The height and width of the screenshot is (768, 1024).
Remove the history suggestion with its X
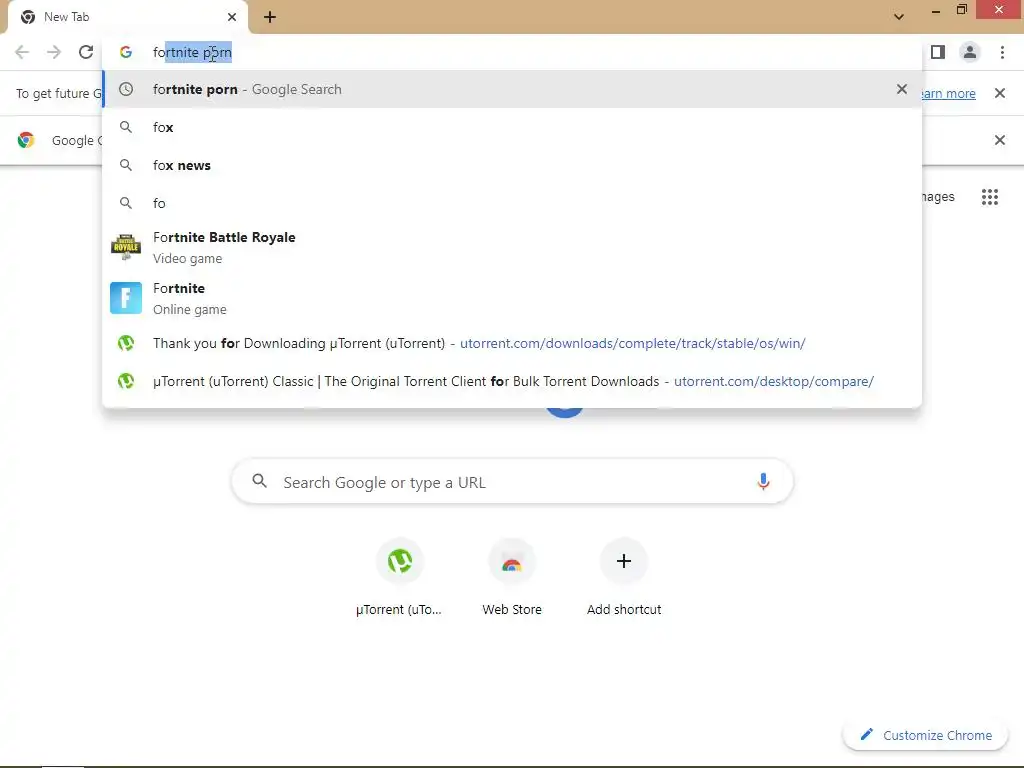pyautogui.click(x=902, y=89)
